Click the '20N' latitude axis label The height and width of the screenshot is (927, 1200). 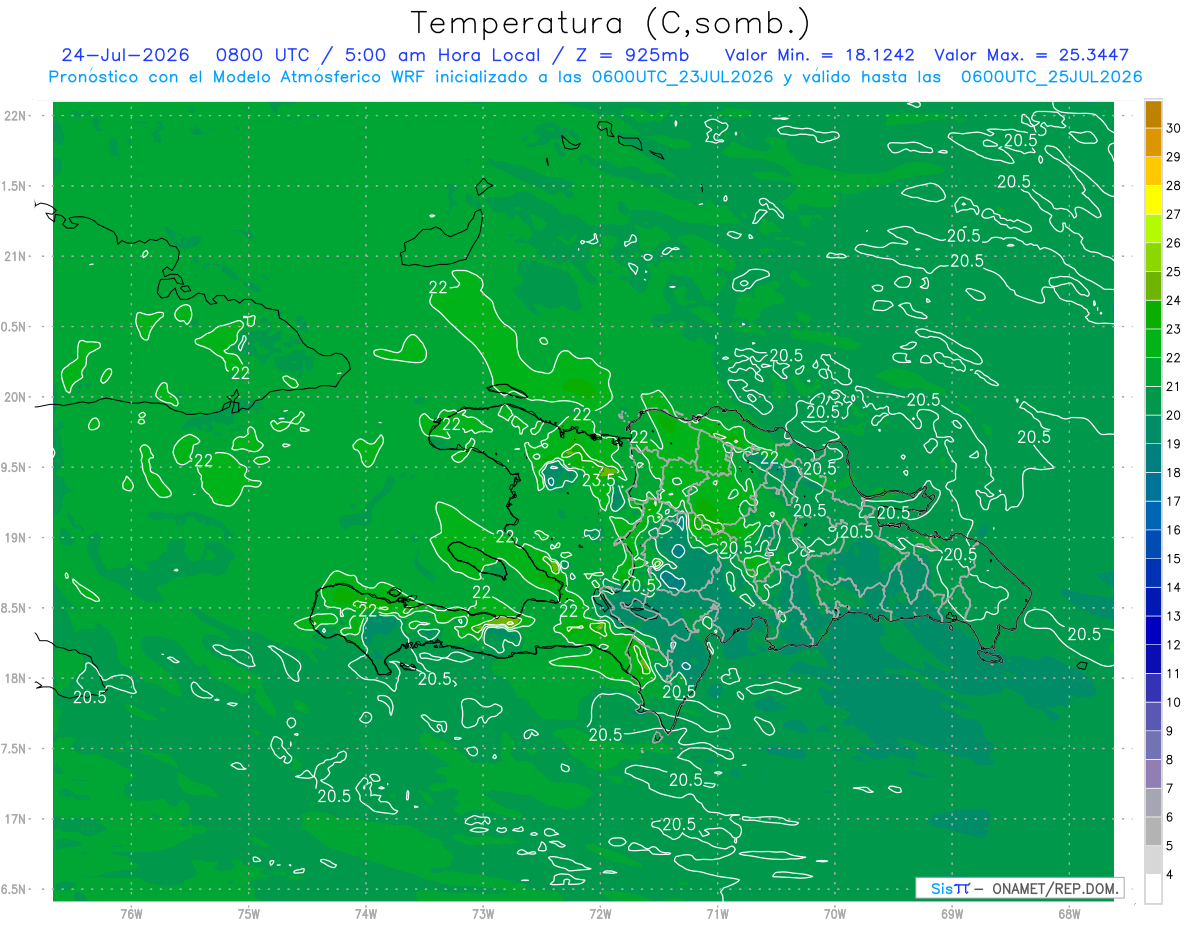pyautogui.click(x=16, y=397)
